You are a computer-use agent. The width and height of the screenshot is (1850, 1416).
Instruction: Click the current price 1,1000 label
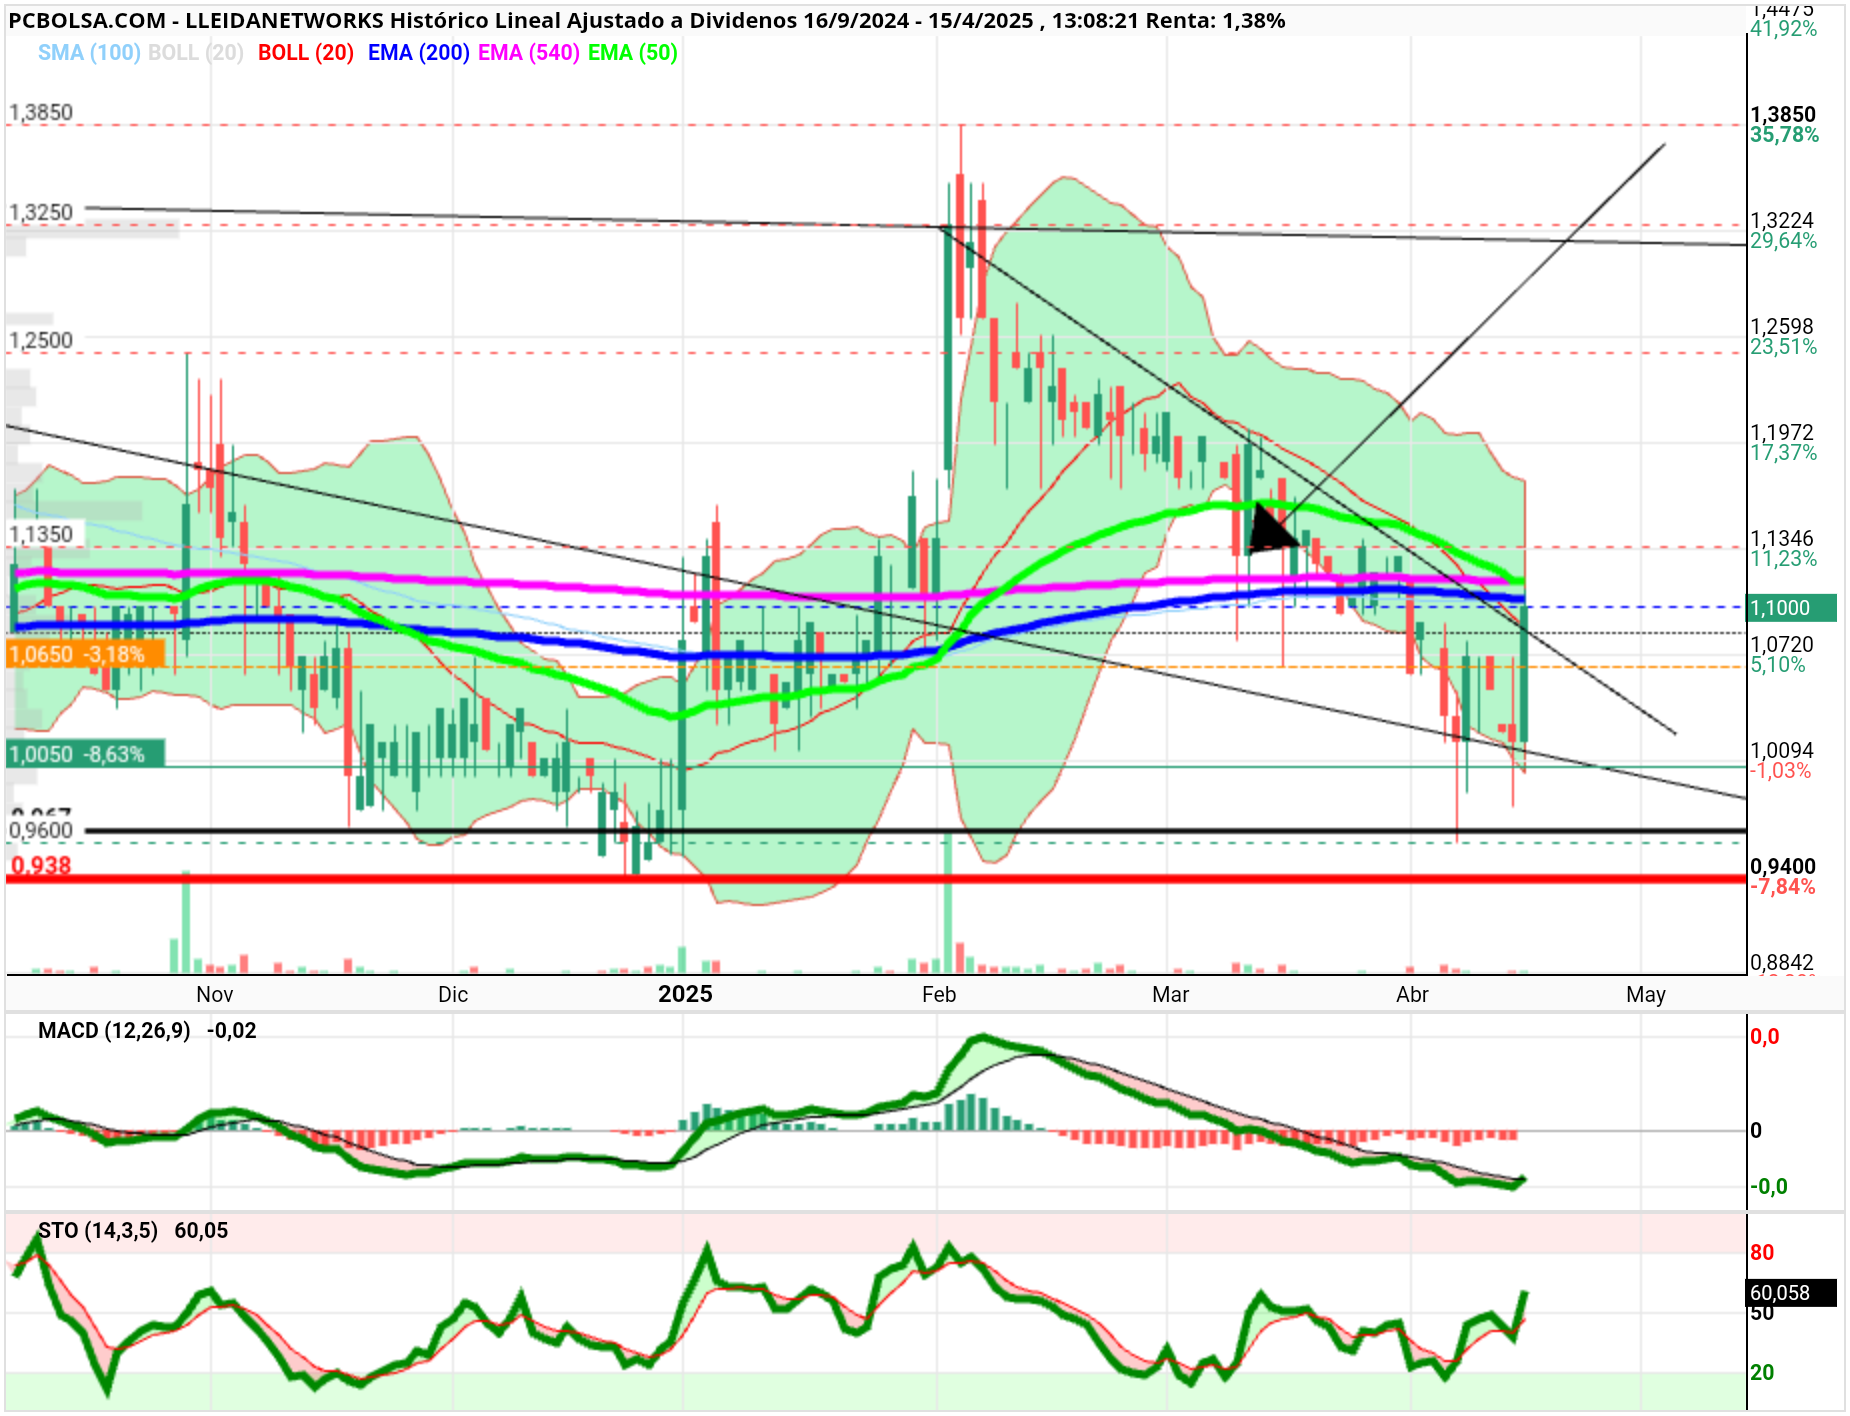[1792, 608]
